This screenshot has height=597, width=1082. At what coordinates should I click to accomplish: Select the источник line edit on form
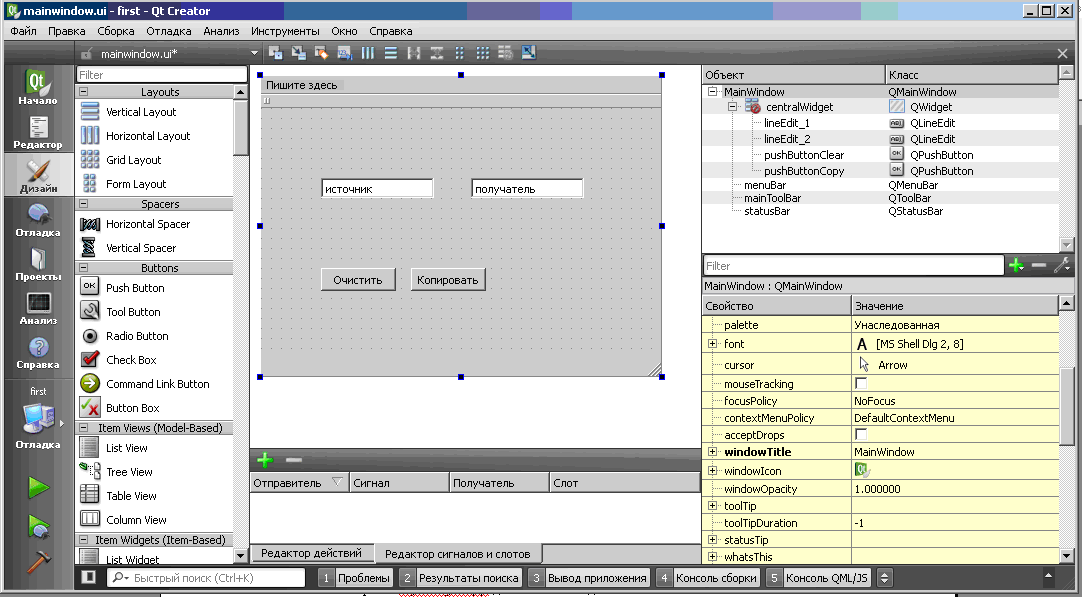click(x=377, y=188)
